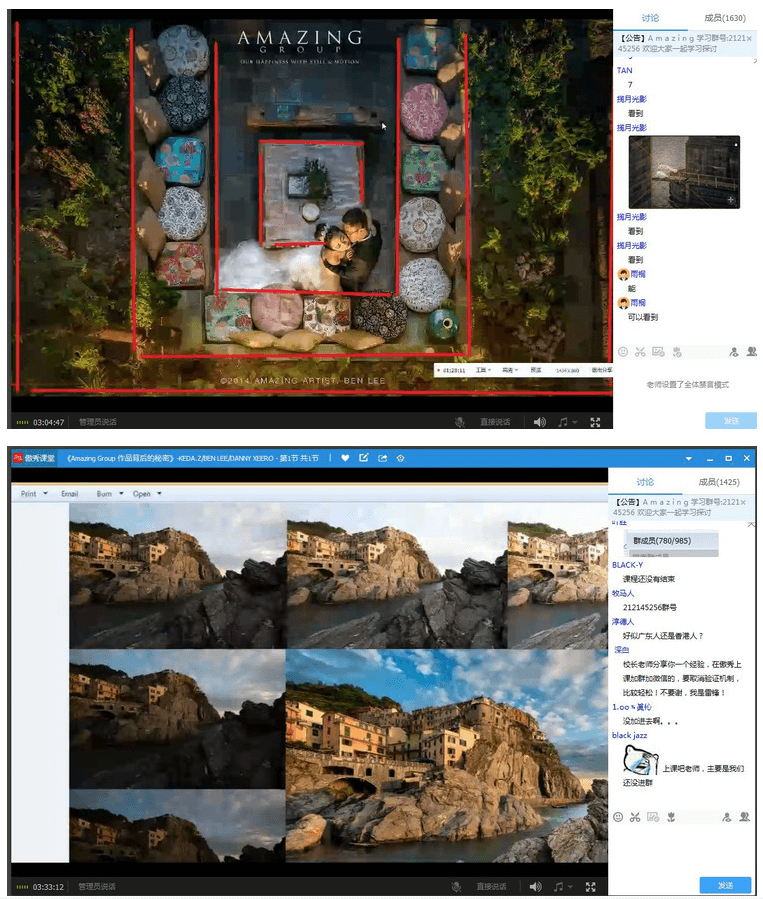The image size is (763, 899).
Task: Click the flower gift icon in the lower window chat
Action: pyautogui.click(x=671, y=817)
